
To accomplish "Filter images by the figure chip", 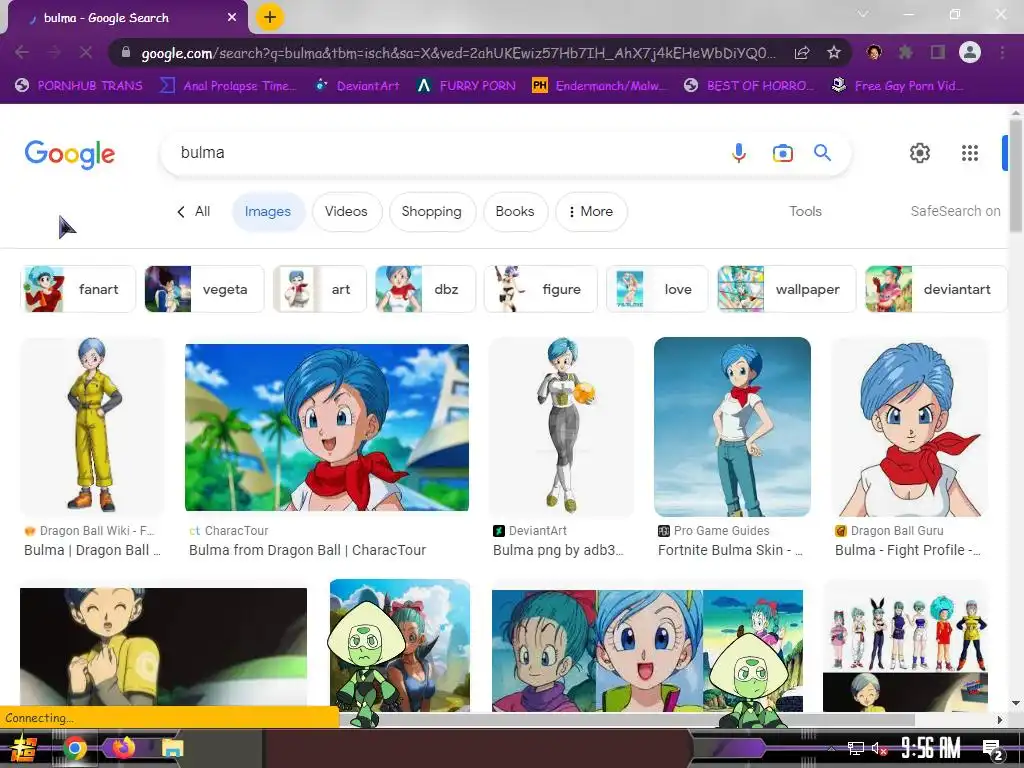I will [541, 289].
